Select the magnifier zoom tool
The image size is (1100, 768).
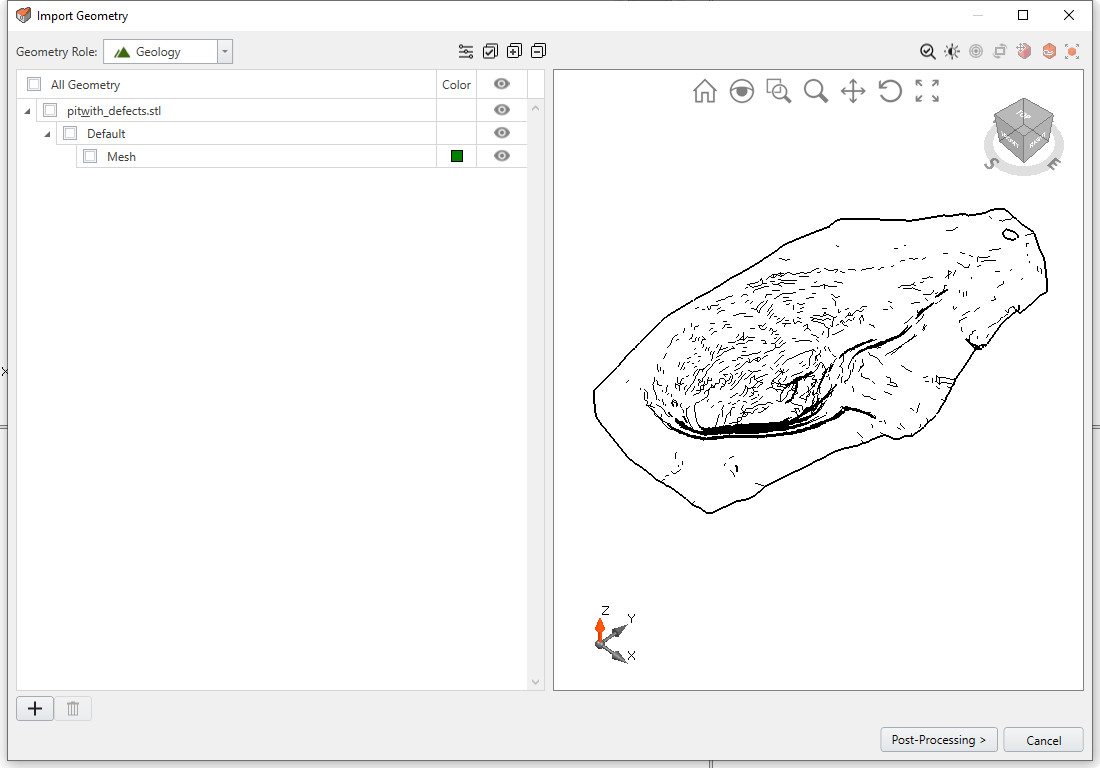(816, 91)
